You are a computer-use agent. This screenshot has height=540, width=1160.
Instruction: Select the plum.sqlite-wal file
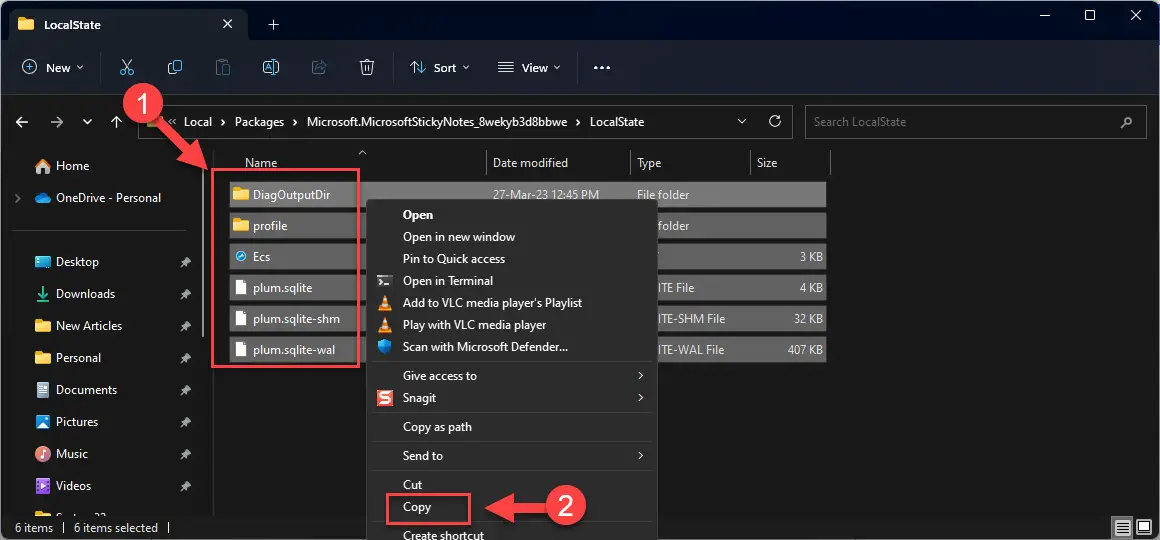[294, 350]
